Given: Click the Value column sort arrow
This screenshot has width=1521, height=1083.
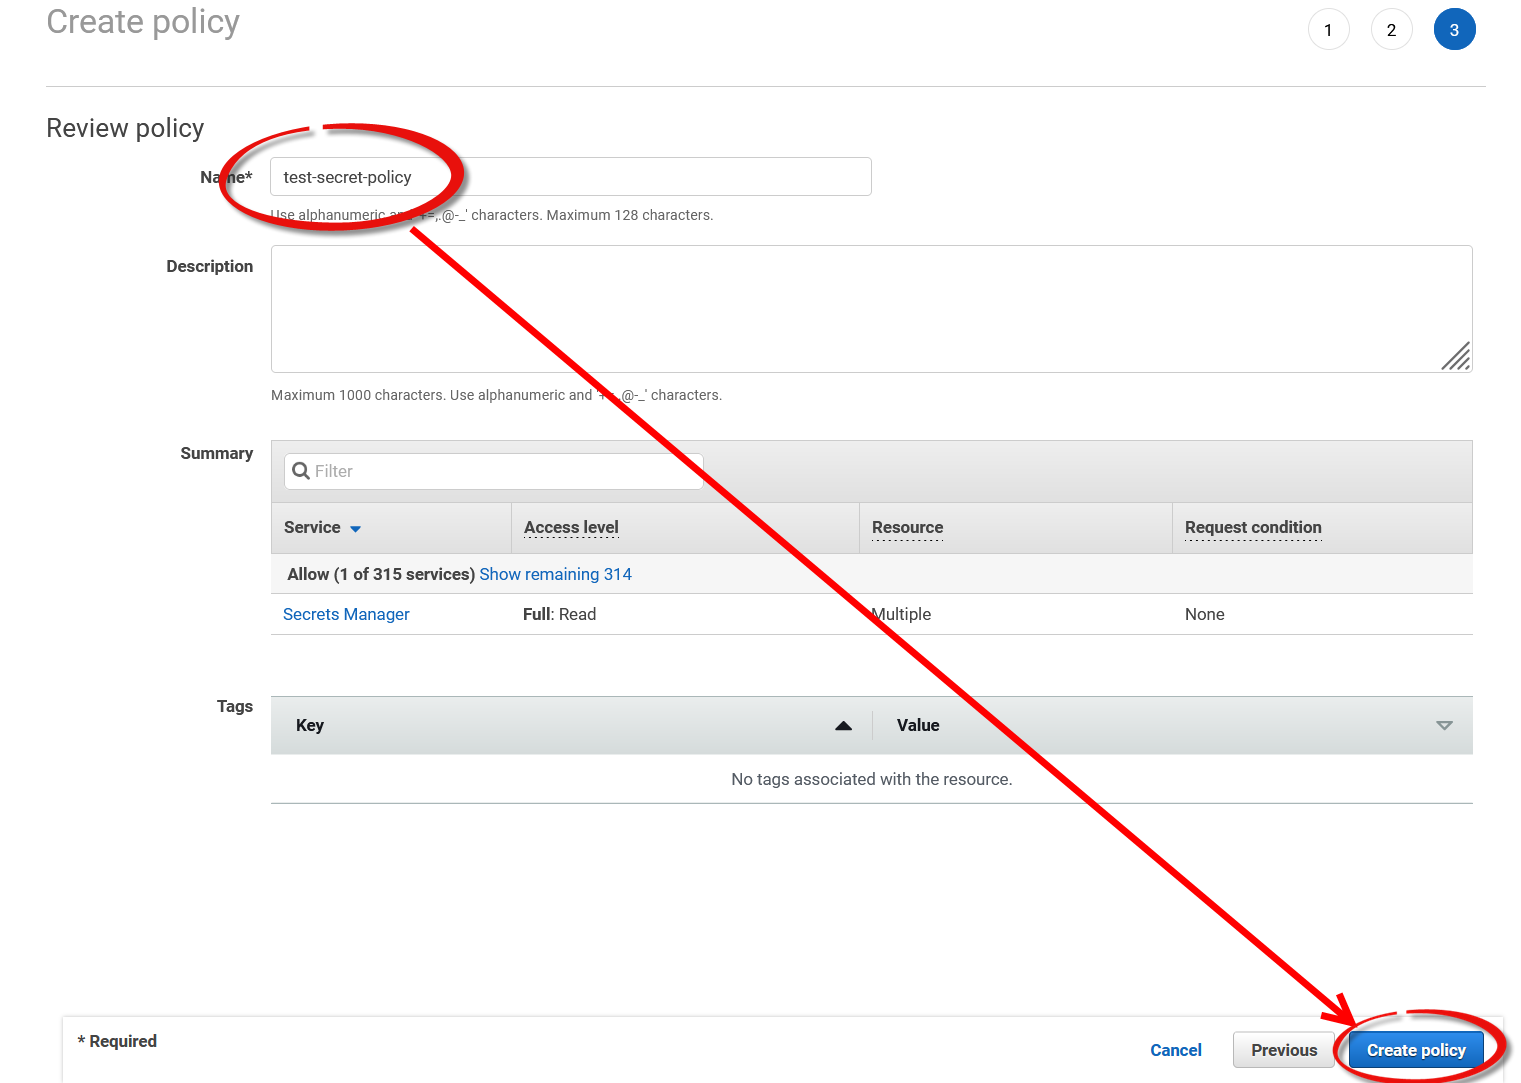Looking at the screenshot, I should click(x=1443, y=726).
